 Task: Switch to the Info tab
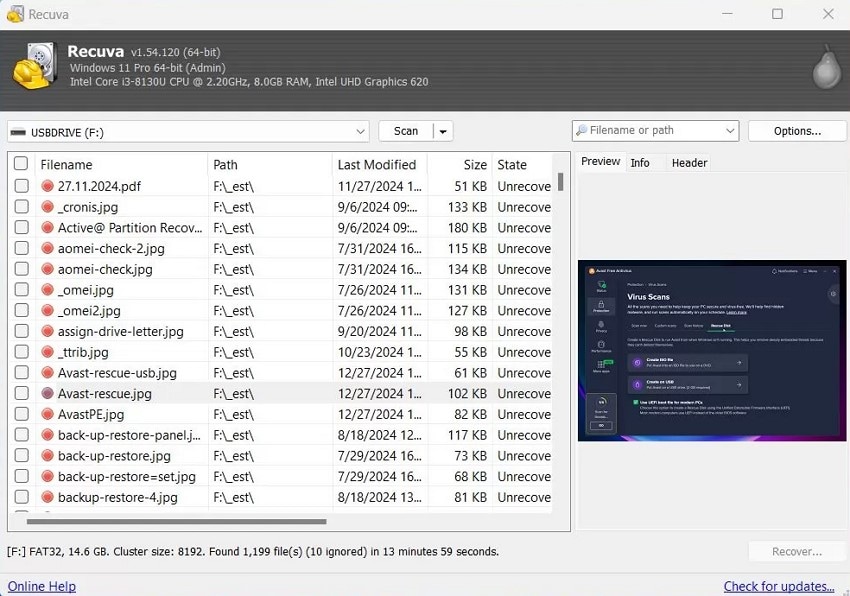coord(640,163)
